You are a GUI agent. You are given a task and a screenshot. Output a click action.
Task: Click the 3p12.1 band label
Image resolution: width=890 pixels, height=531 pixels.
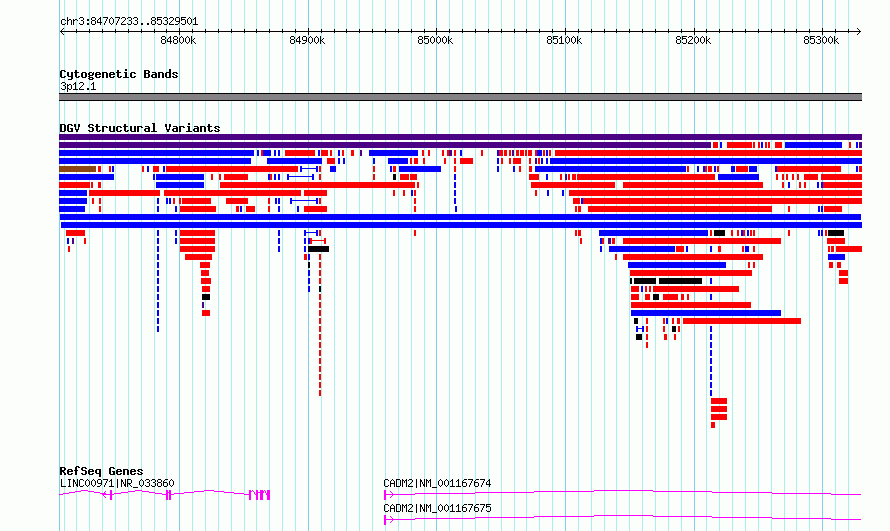(x=78, y=86)
